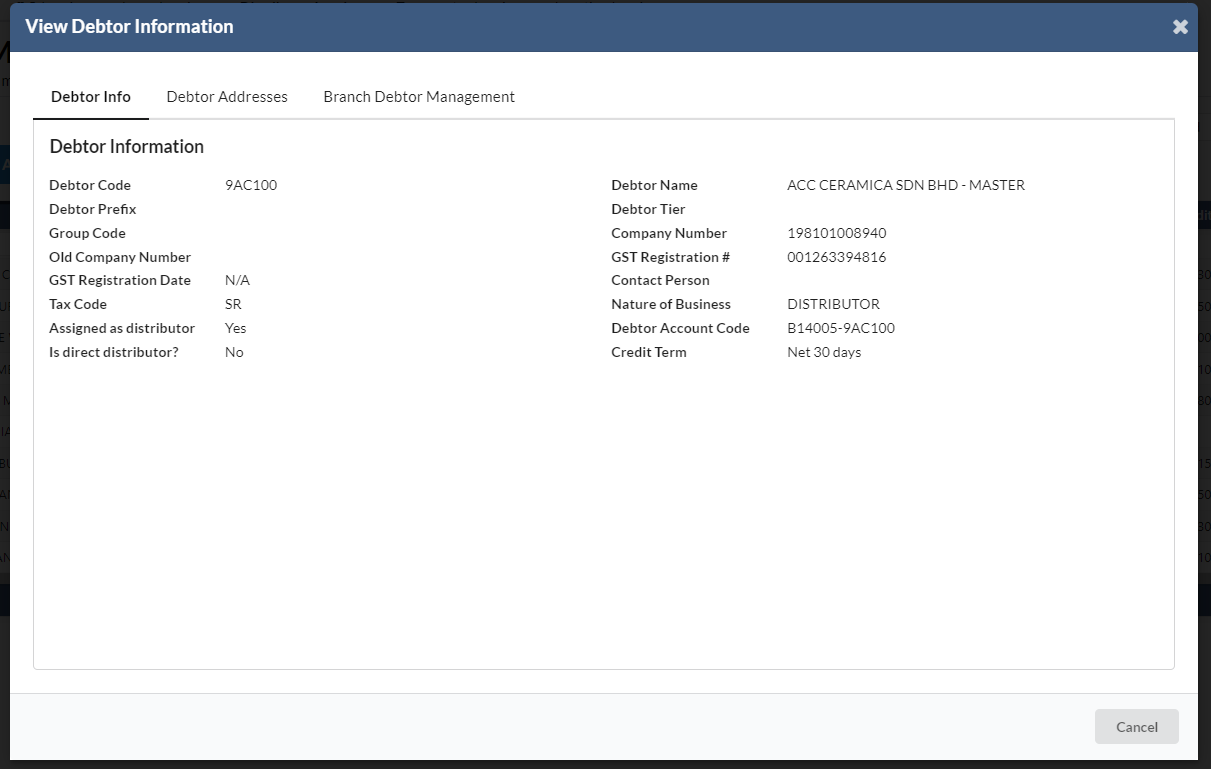Click the Contact Person label
Image resolution: width=1211 pixels, height=769 pixels.
[661, 280]
